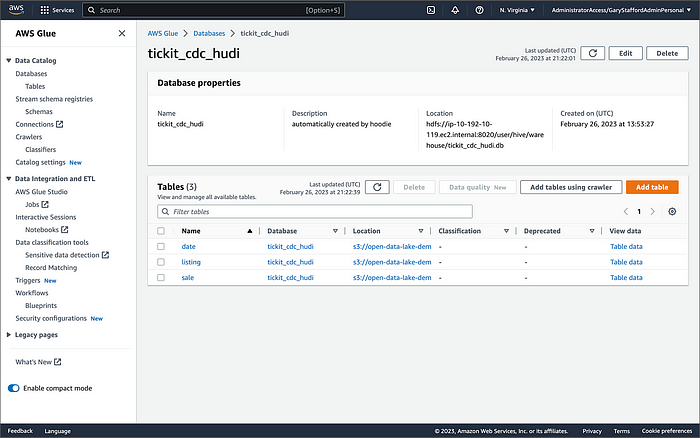Image resolution: width=700 pixels, height=438 pixels.
Task: Open Stream schema registries
Action: click(54, 99)
